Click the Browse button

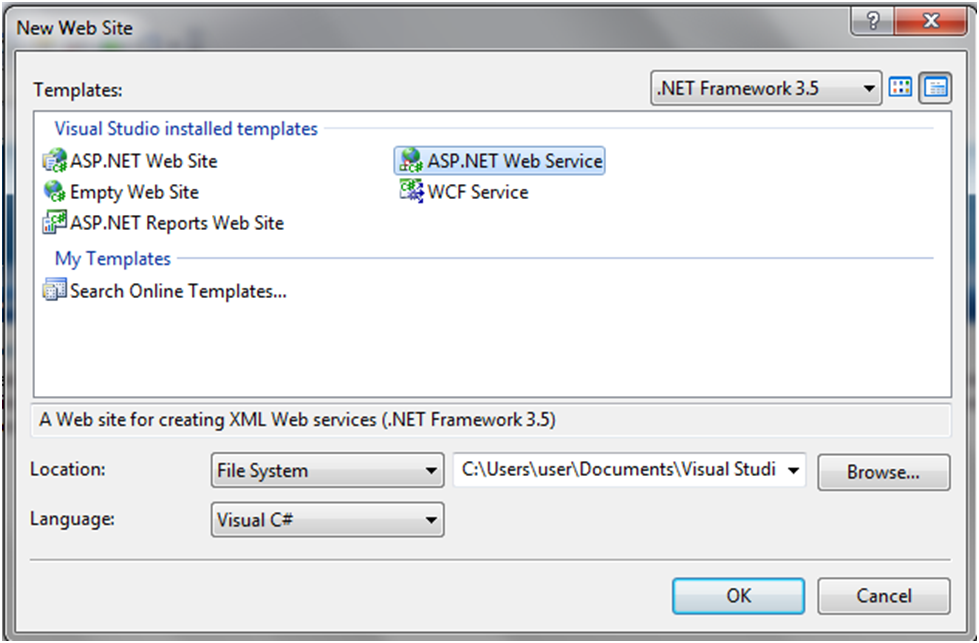pos(883,472)
